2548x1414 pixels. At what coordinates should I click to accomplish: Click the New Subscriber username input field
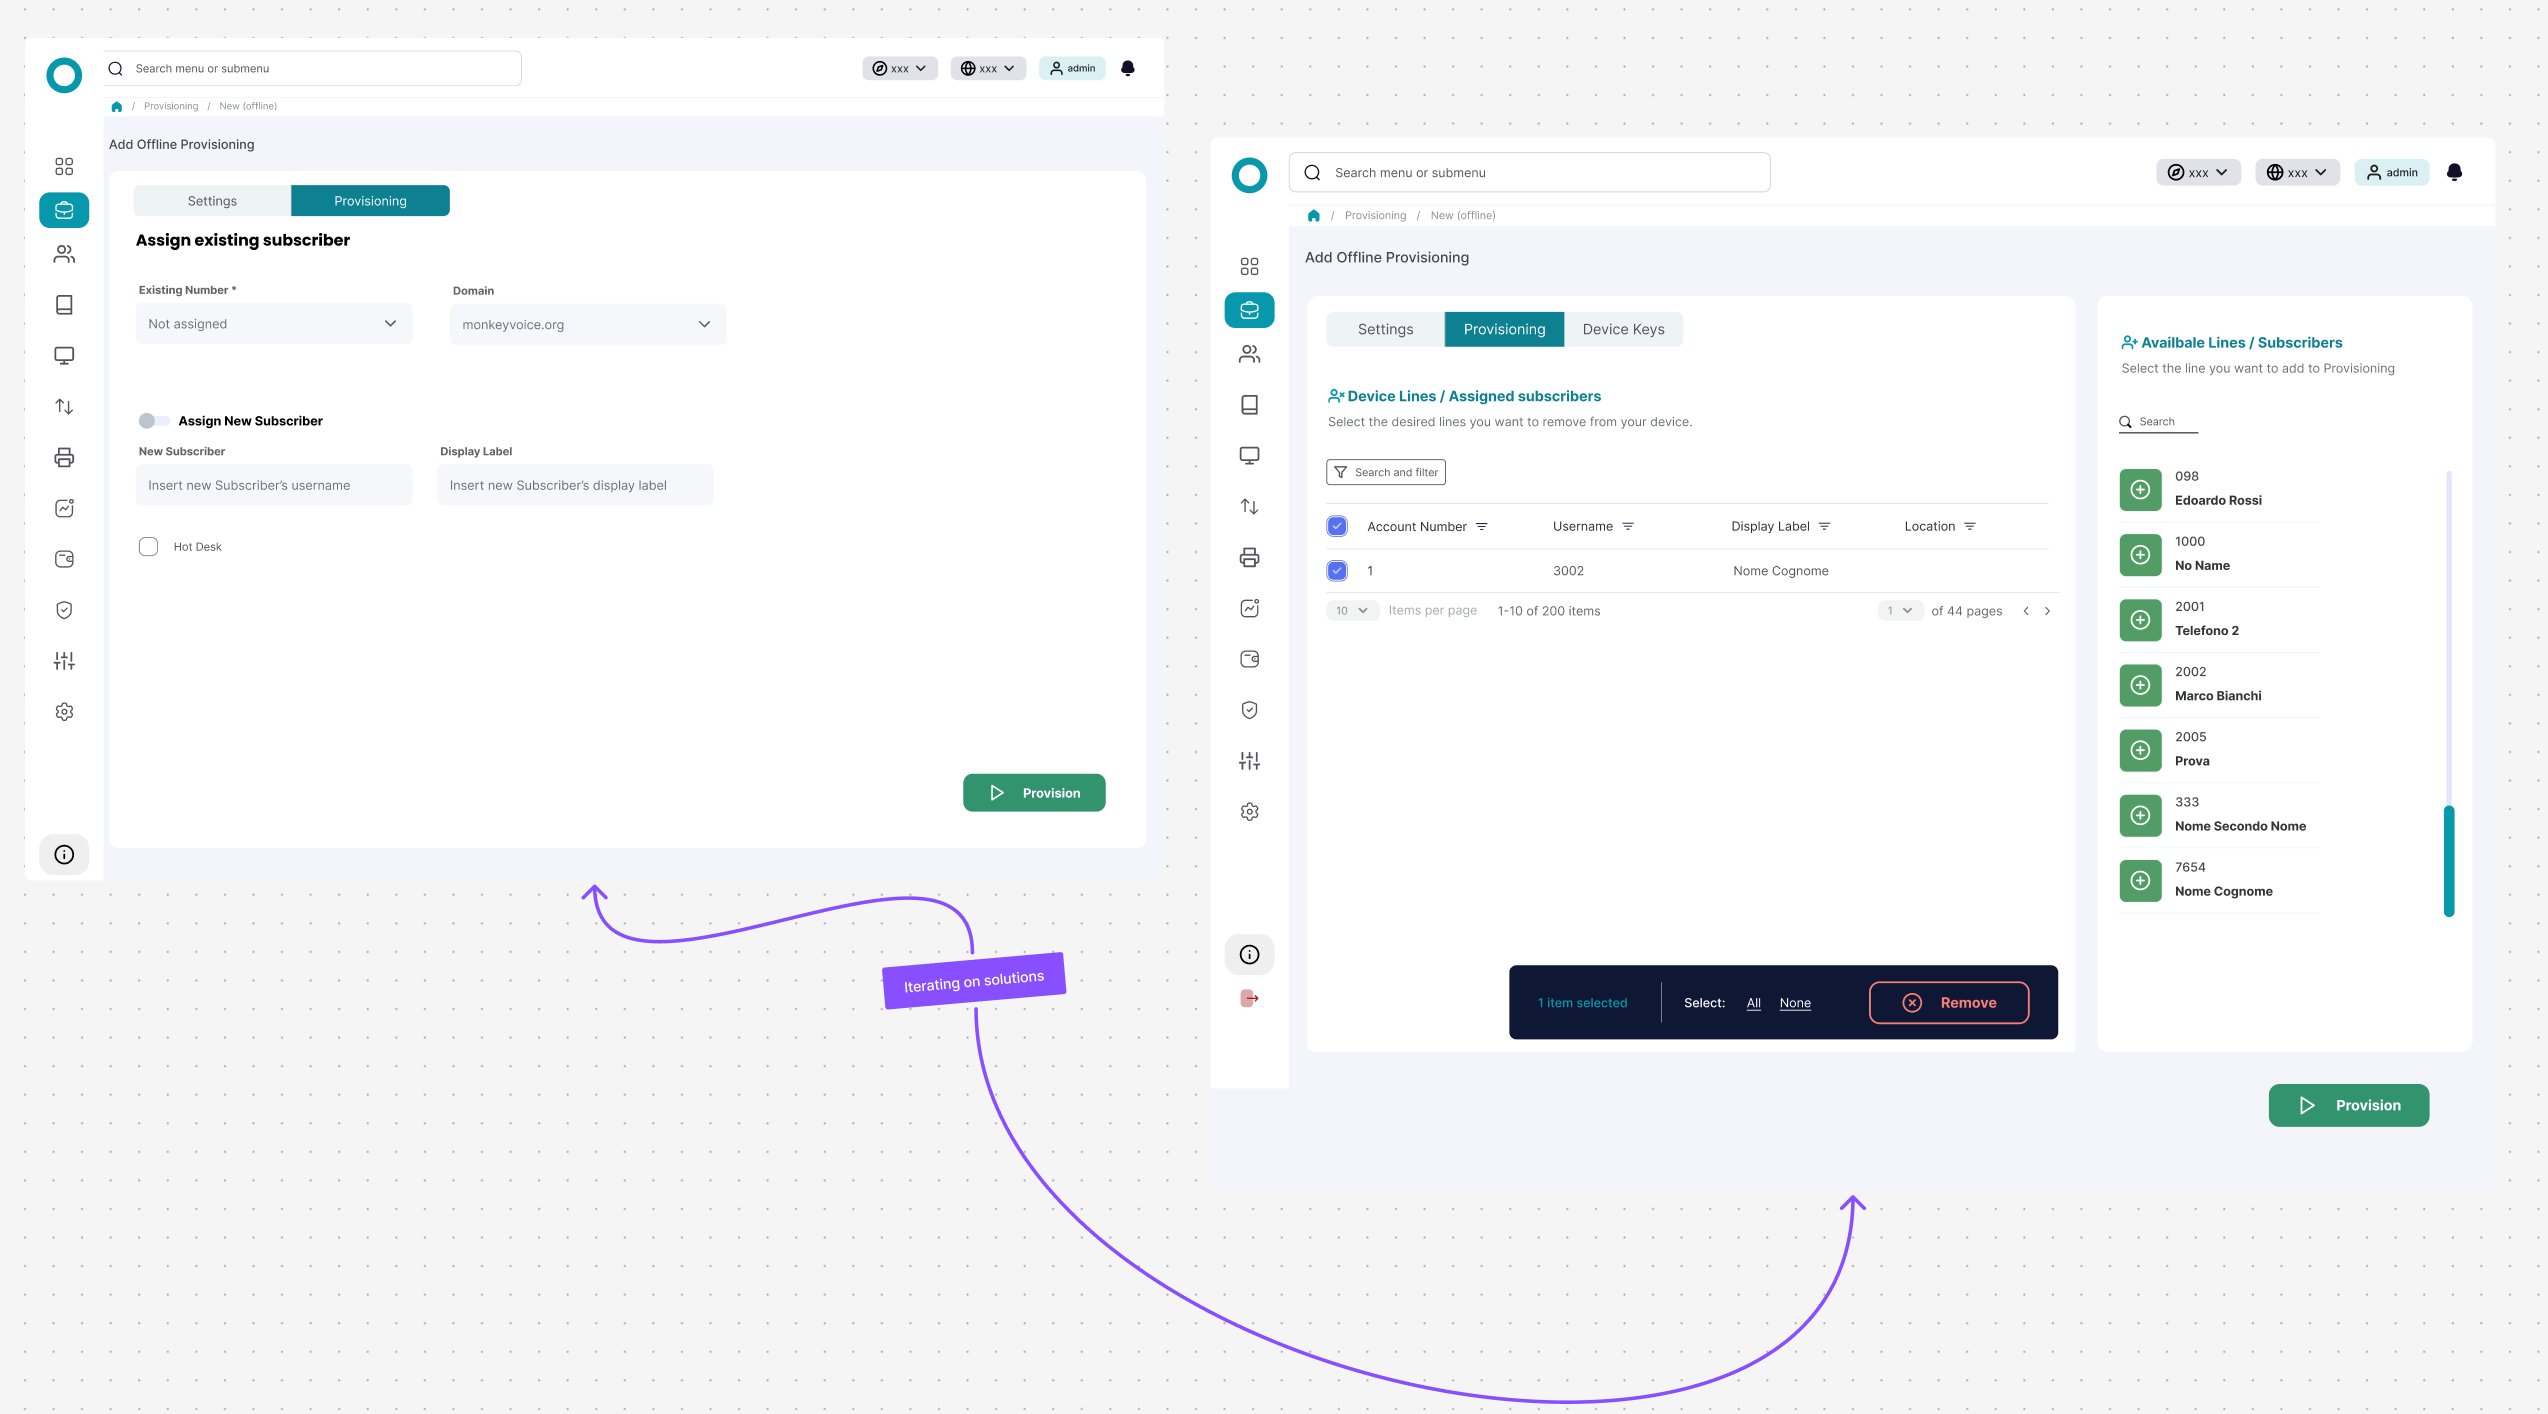274,485
